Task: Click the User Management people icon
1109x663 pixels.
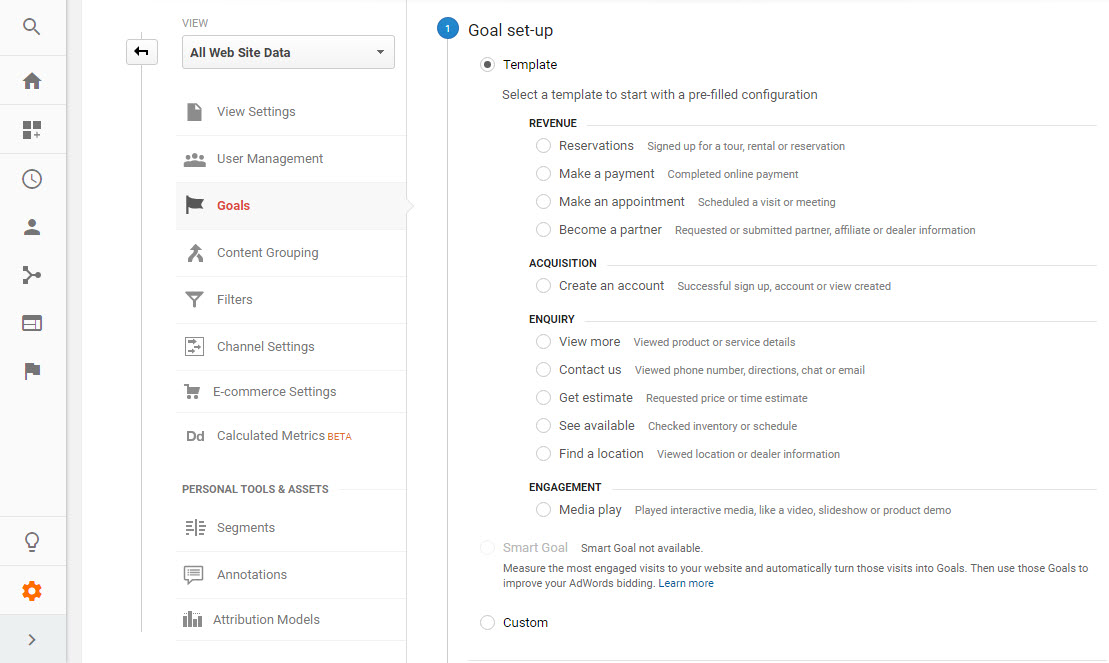Action: 194,160
